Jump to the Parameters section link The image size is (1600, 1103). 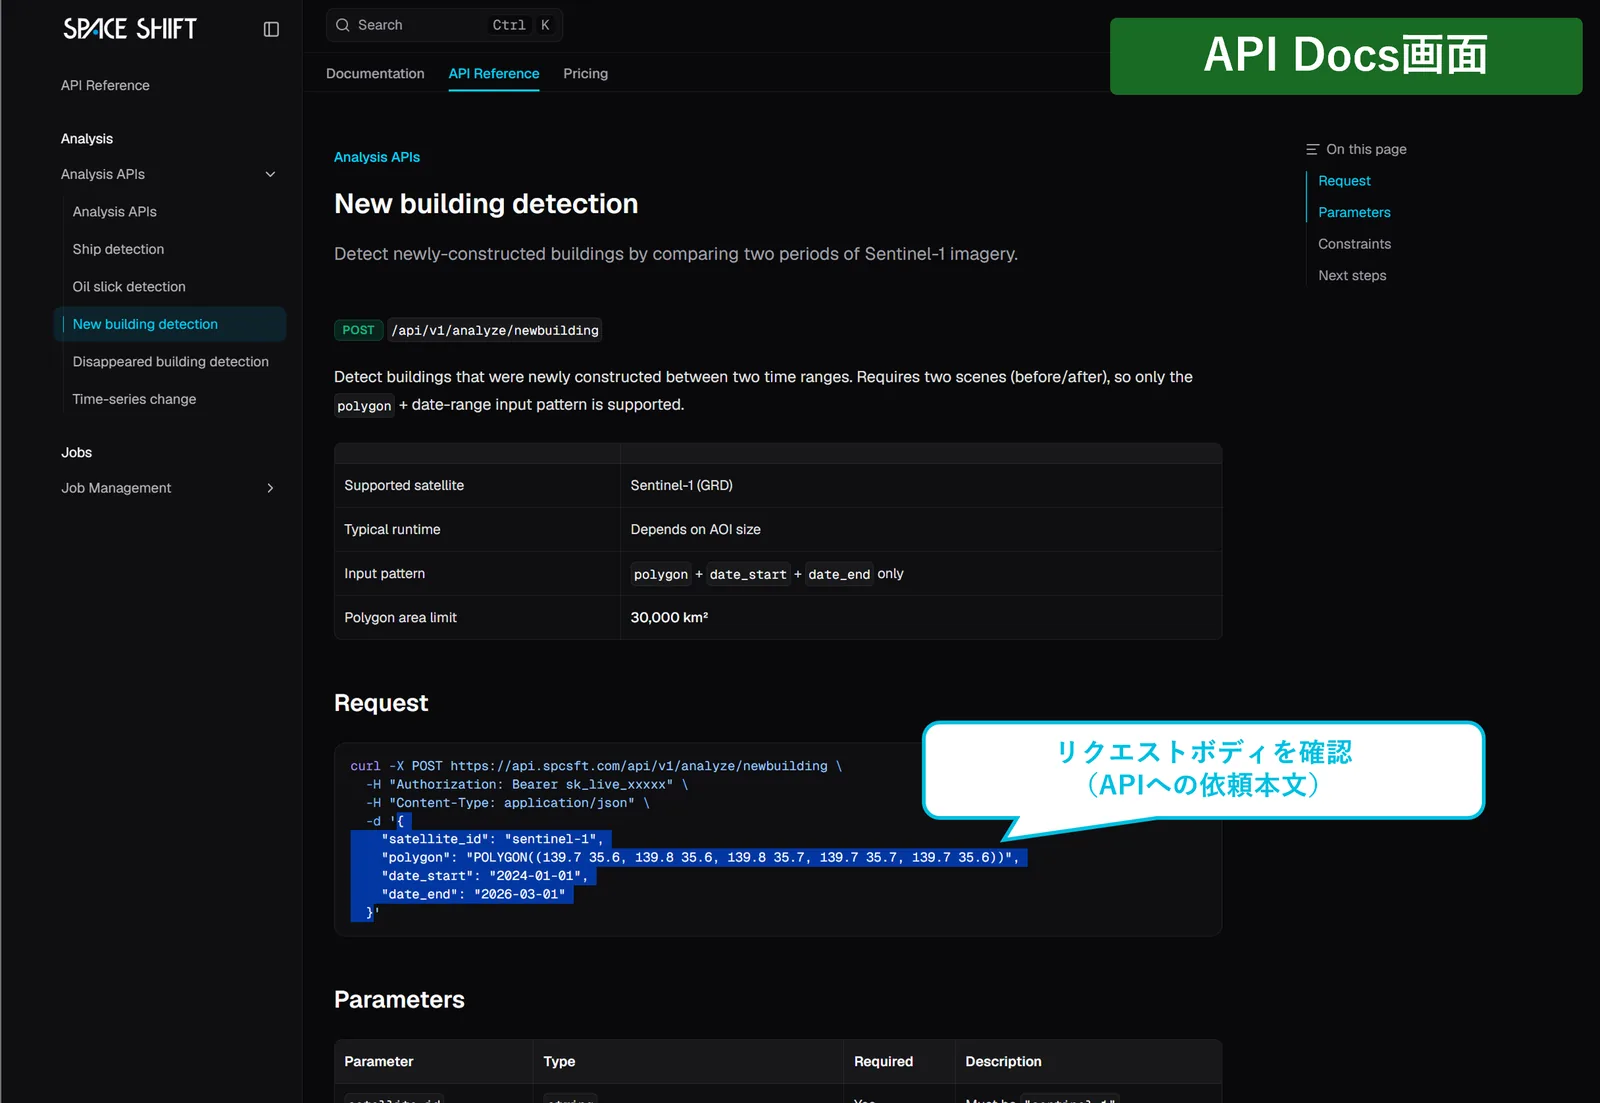(x=1354, y=212)
